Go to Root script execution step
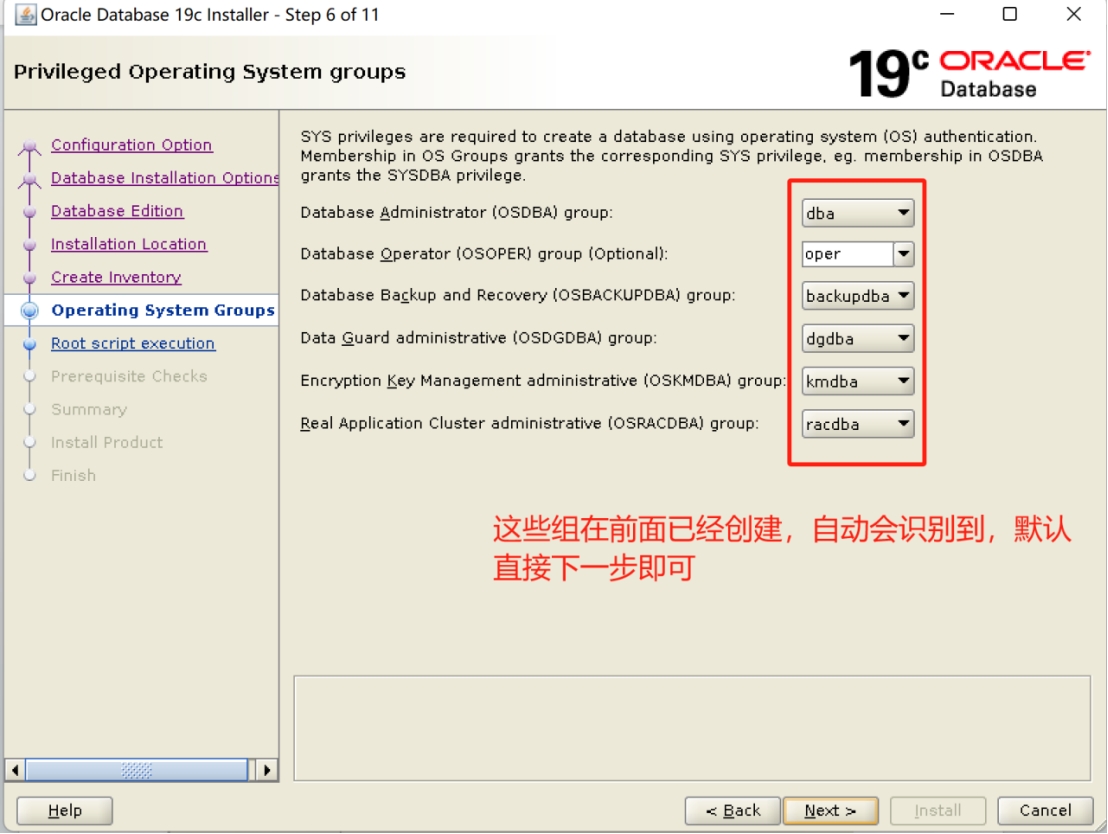This screenshot has width=1108, height=834. point(133,343)
